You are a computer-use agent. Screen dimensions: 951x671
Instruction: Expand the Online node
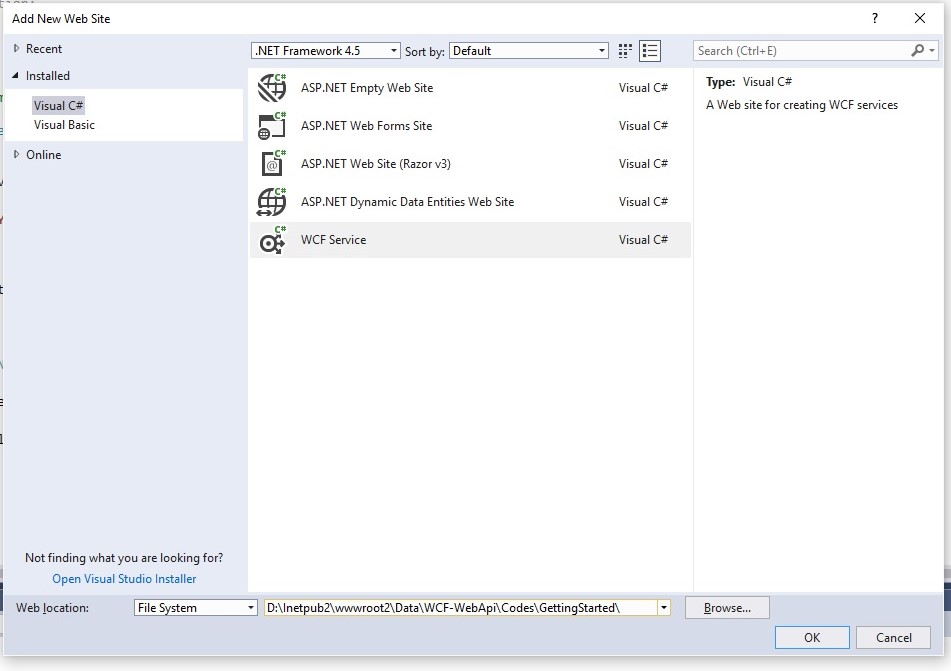[16, 155]
